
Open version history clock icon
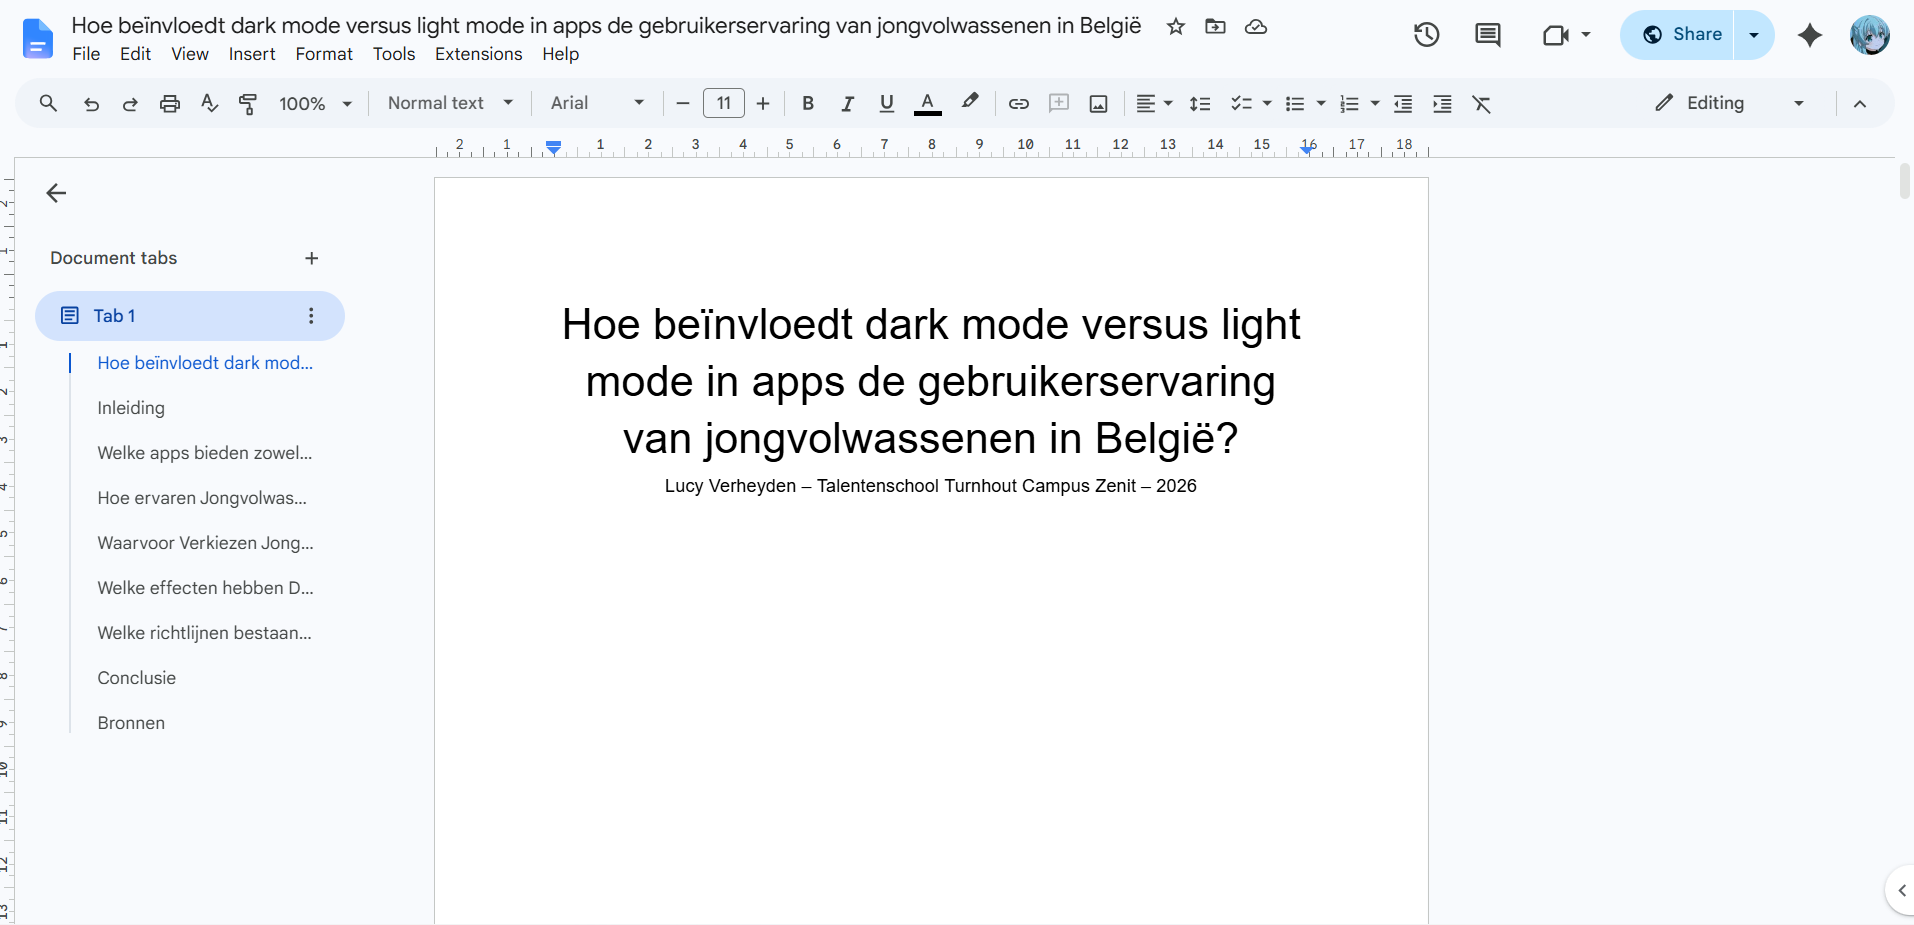[x=1426, y=35]
